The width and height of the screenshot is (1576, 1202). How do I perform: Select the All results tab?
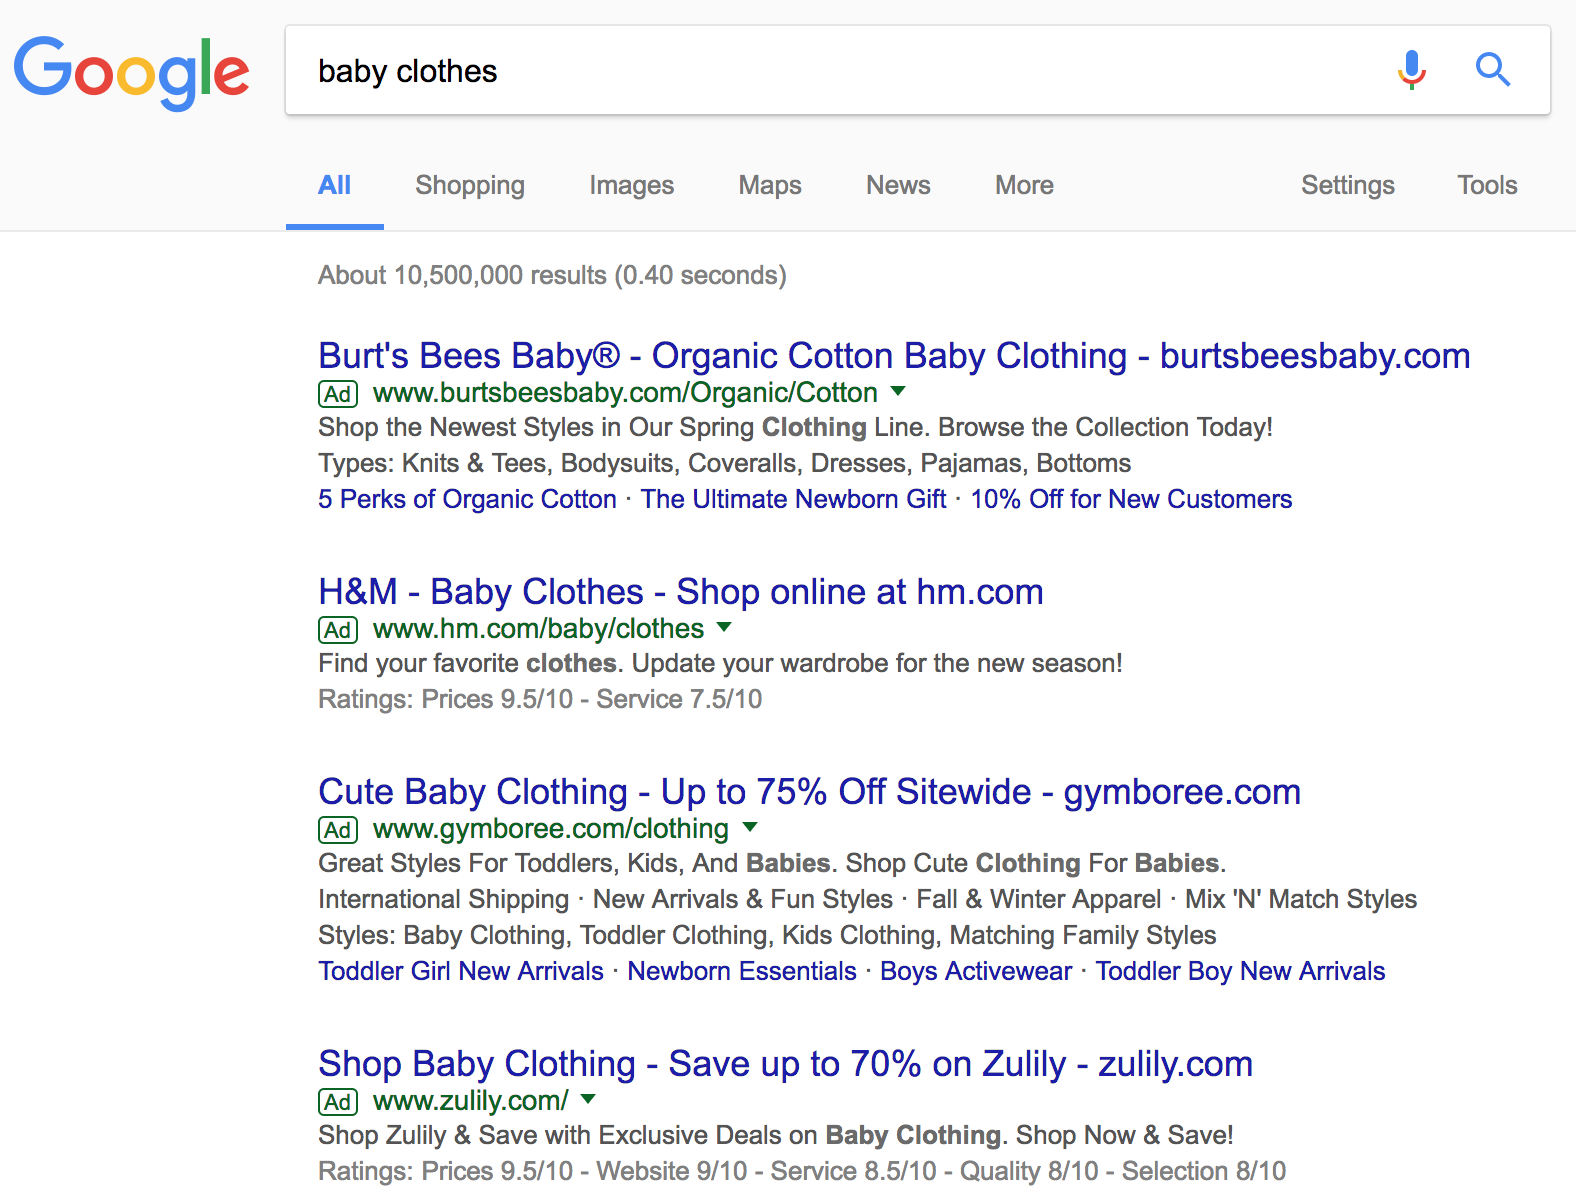334,185
